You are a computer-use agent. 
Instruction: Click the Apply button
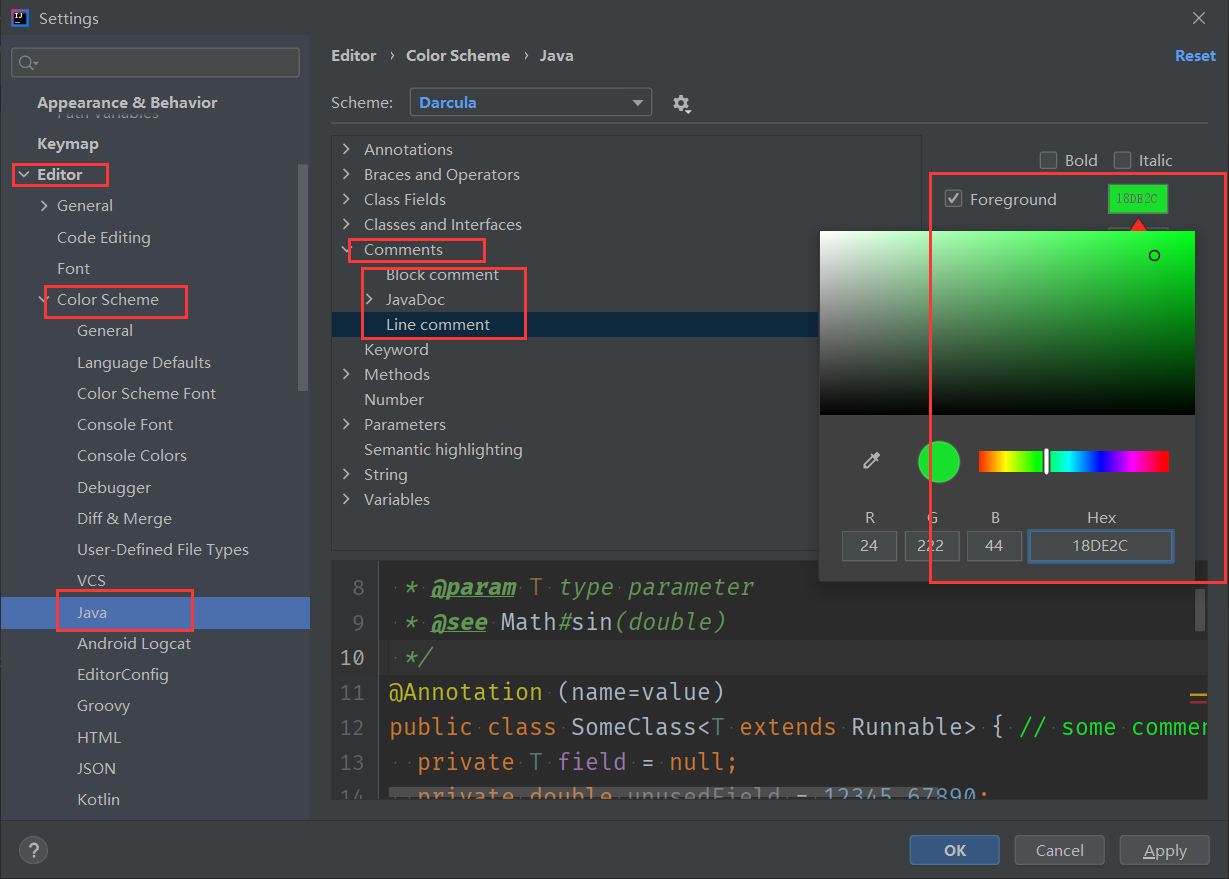coord(1165,850)
